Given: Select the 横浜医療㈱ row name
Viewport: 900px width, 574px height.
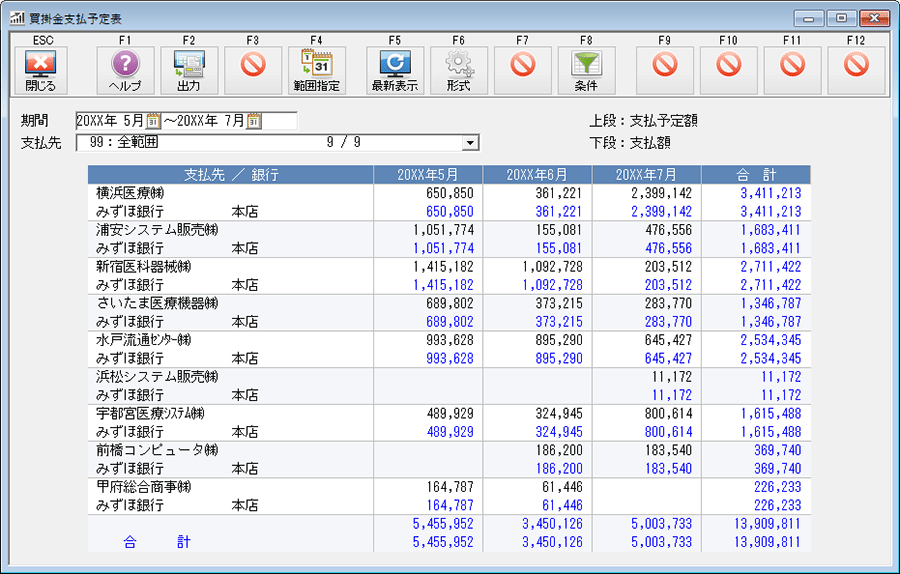Looking at the screenshot, I should 130,193.
